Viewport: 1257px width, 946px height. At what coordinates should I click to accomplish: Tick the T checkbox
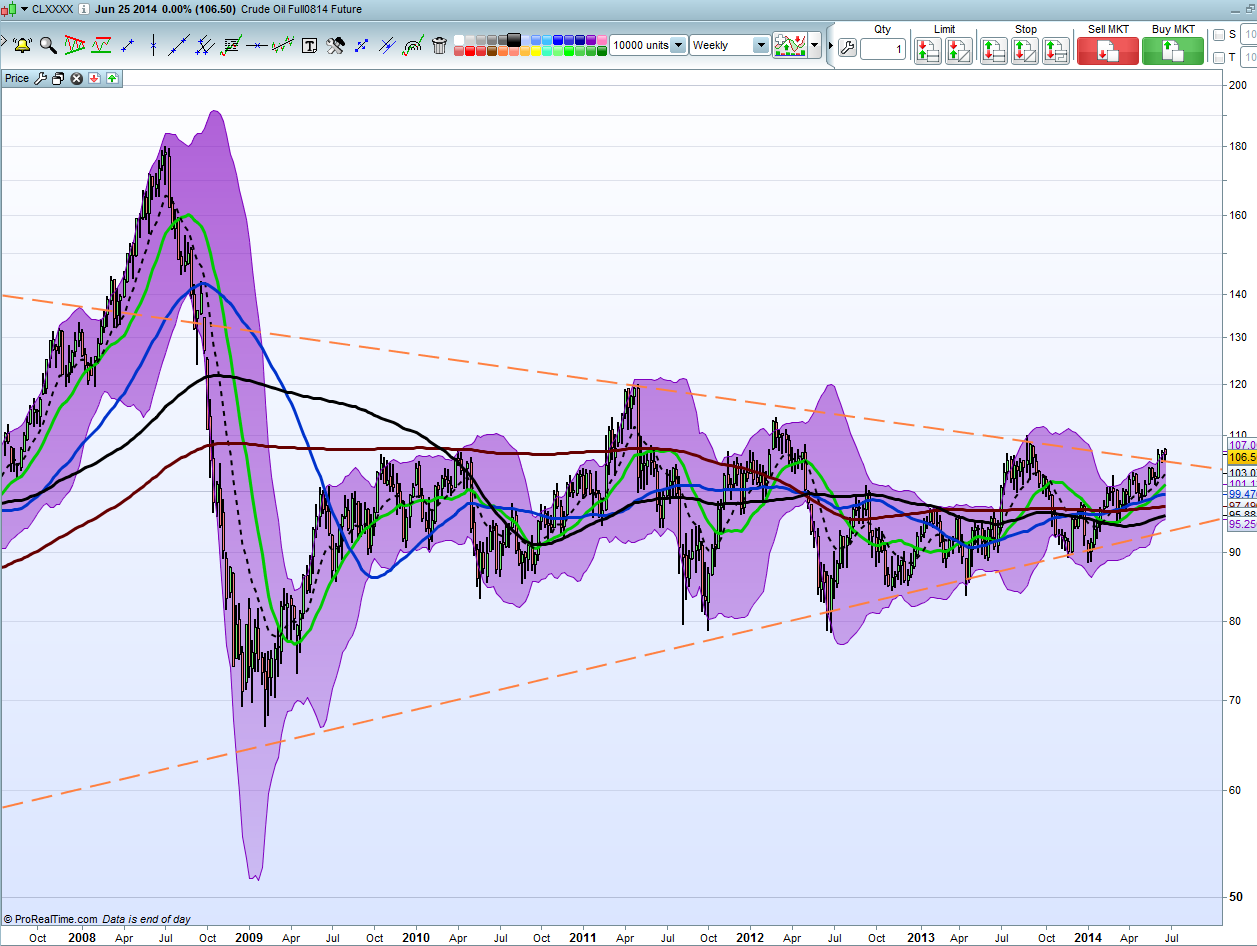click(1219, 58)
